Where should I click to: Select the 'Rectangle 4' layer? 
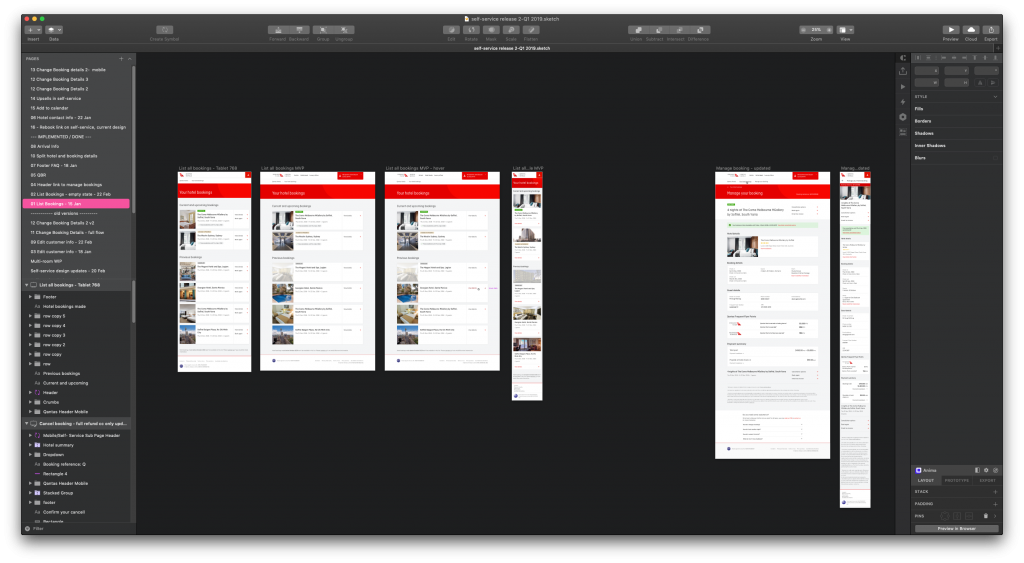(55, 474)
